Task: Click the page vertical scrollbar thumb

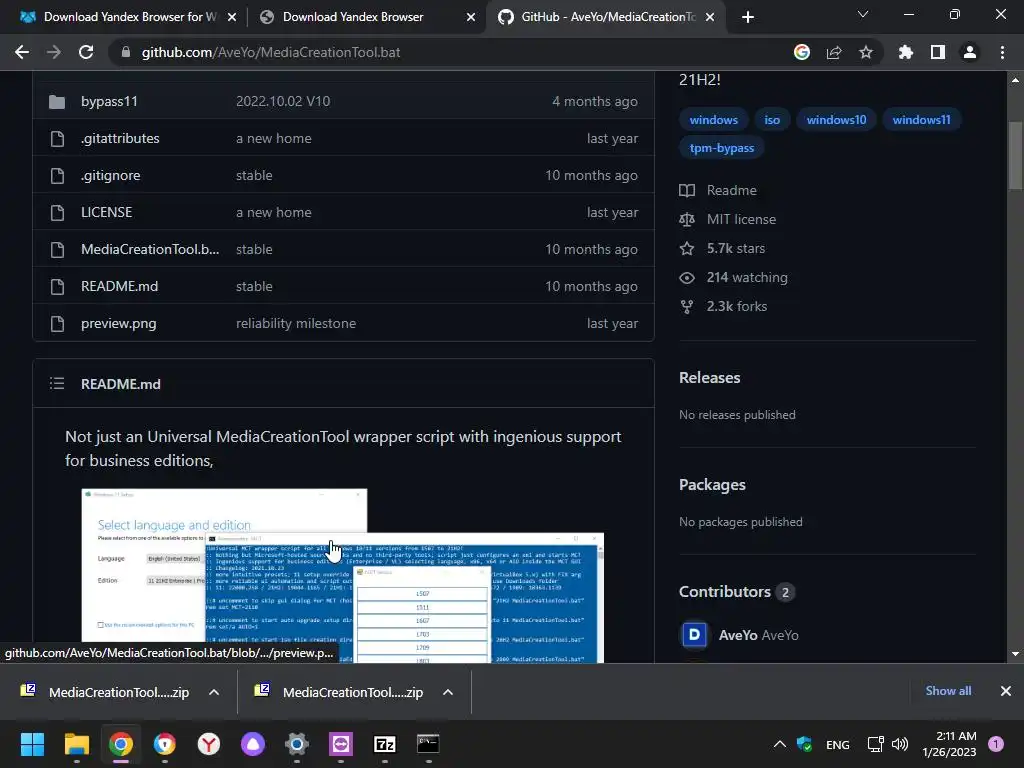Action: (x=1015, y=157)
